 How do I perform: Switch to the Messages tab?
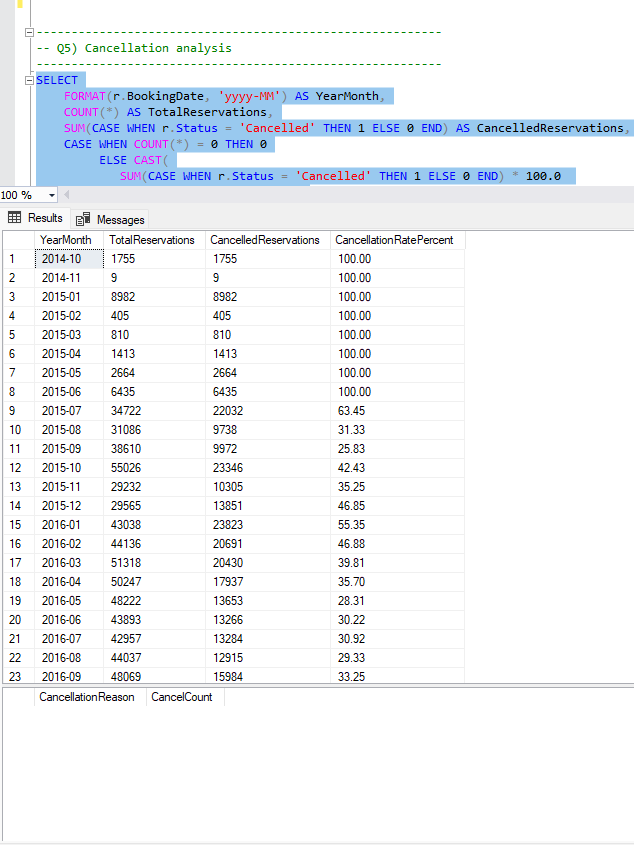click(110, 220)
